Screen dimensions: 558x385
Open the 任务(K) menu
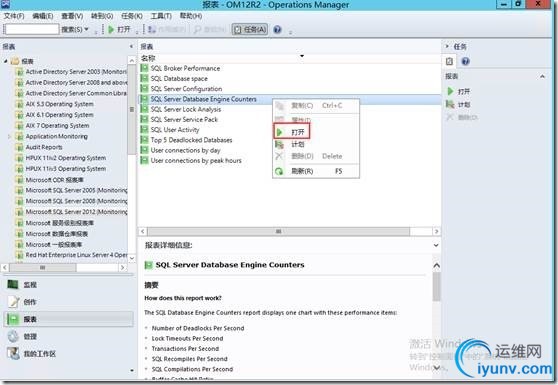pos(132,16)
